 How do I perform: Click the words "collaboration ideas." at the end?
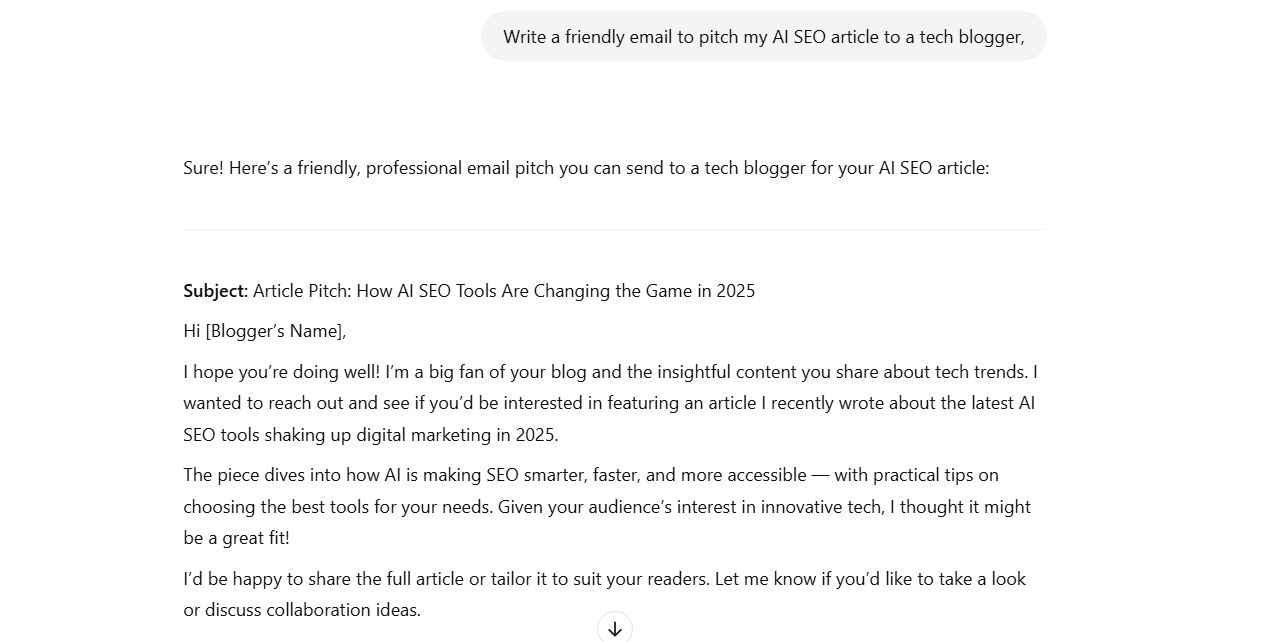pyautogui.click(x=345, y=610)
